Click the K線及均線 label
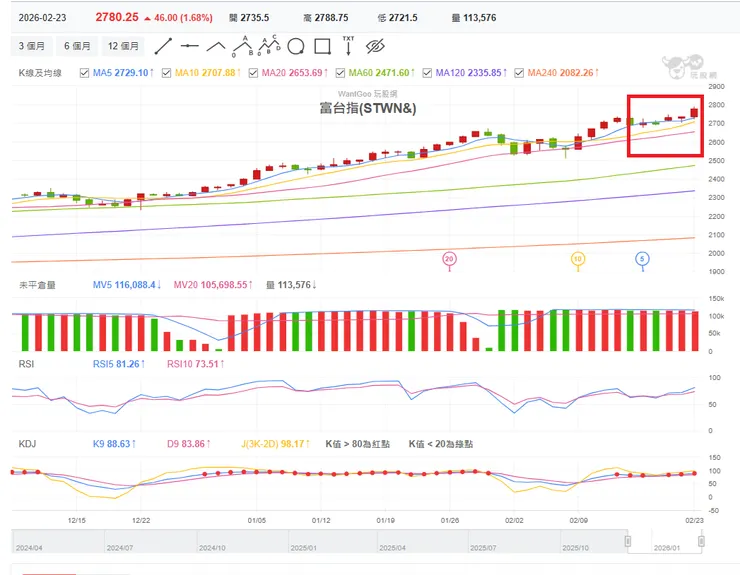 40,73
